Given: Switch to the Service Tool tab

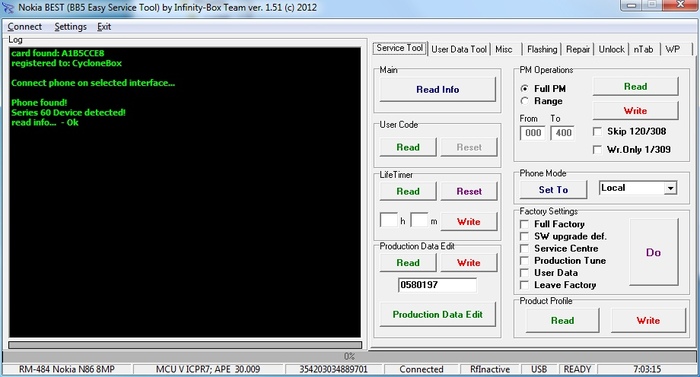Looking at the screenshot, I should point(400,48).
